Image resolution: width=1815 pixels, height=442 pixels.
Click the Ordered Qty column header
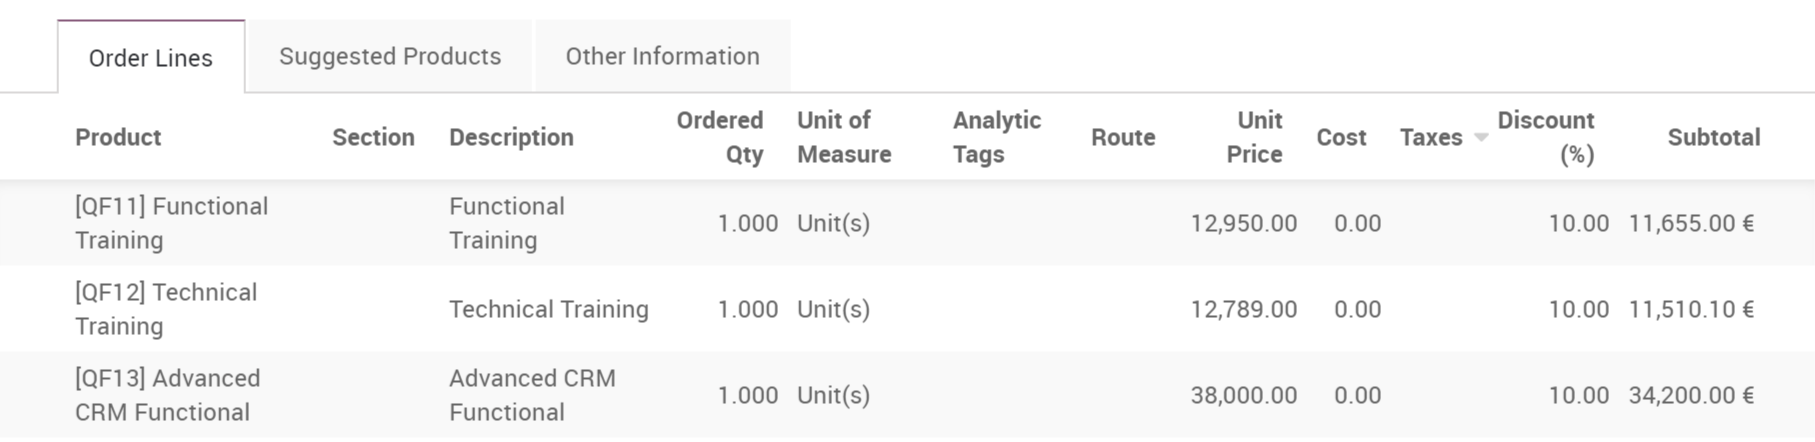[x=720, y=138]
